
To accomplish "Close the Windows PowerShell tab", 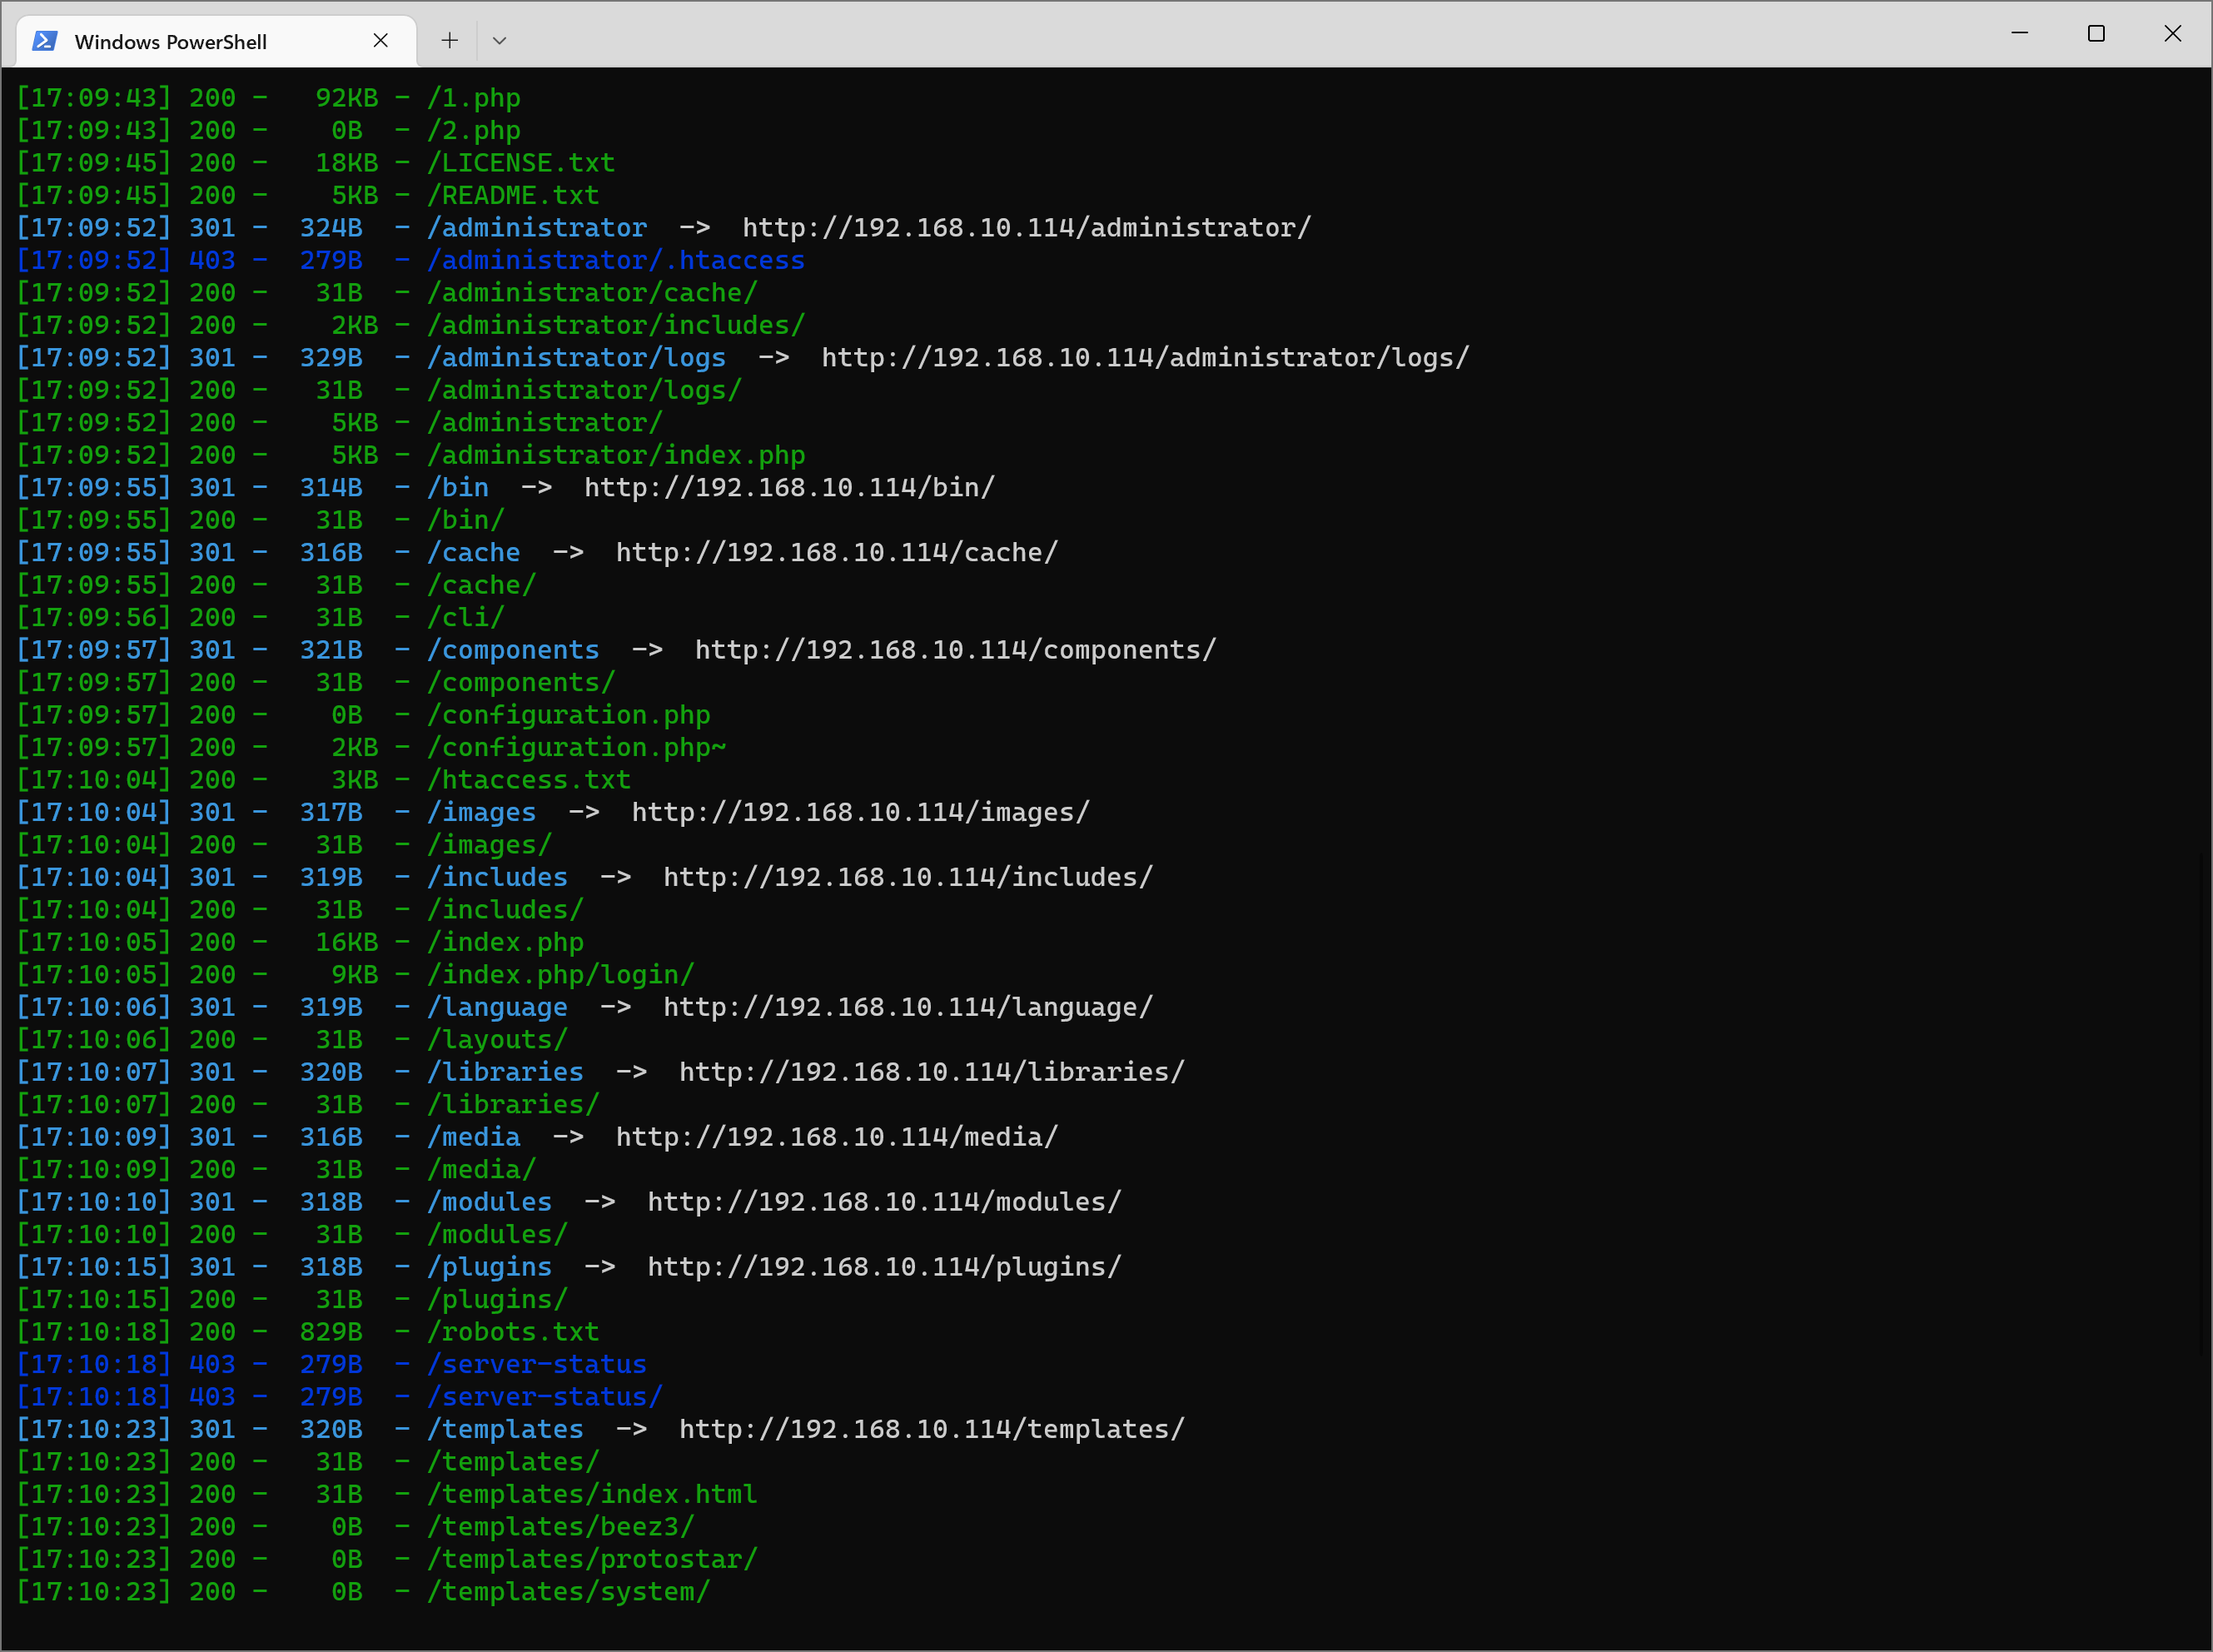I will (381, 40).
